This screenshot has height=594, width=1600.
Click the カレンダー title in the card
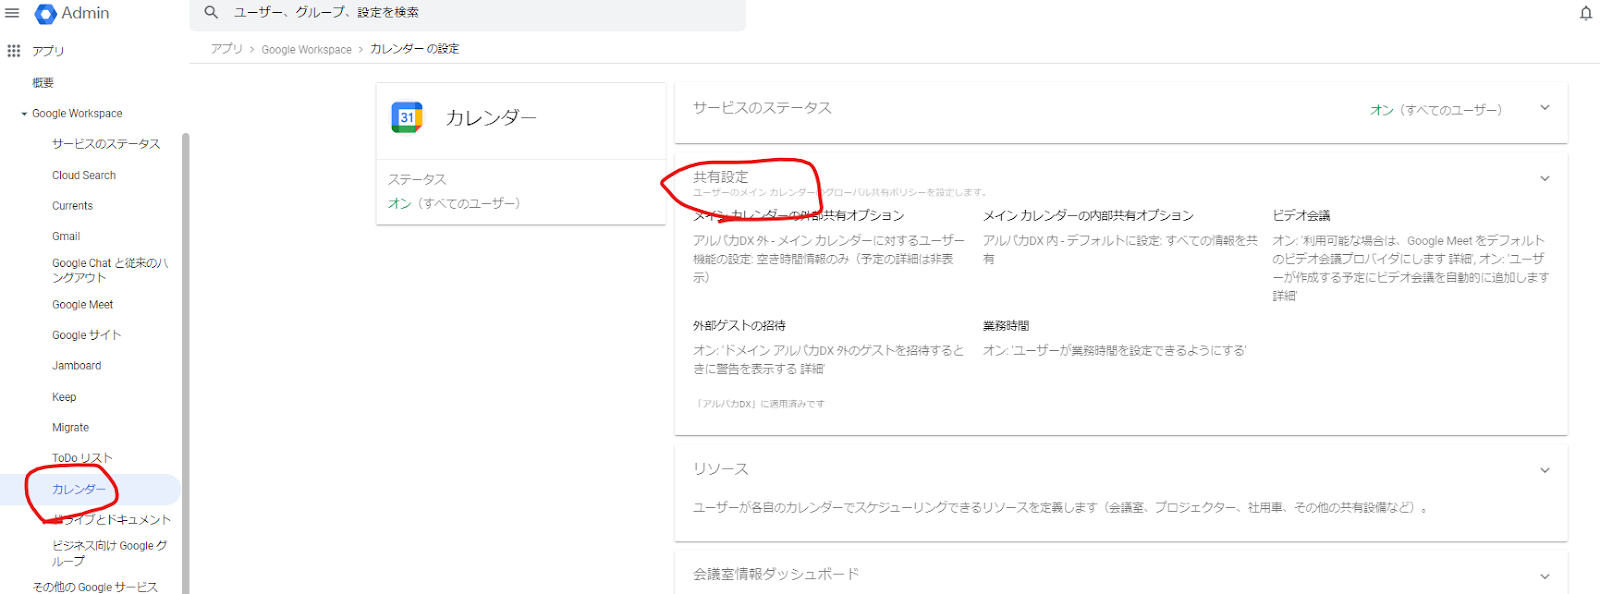(490, 118)
